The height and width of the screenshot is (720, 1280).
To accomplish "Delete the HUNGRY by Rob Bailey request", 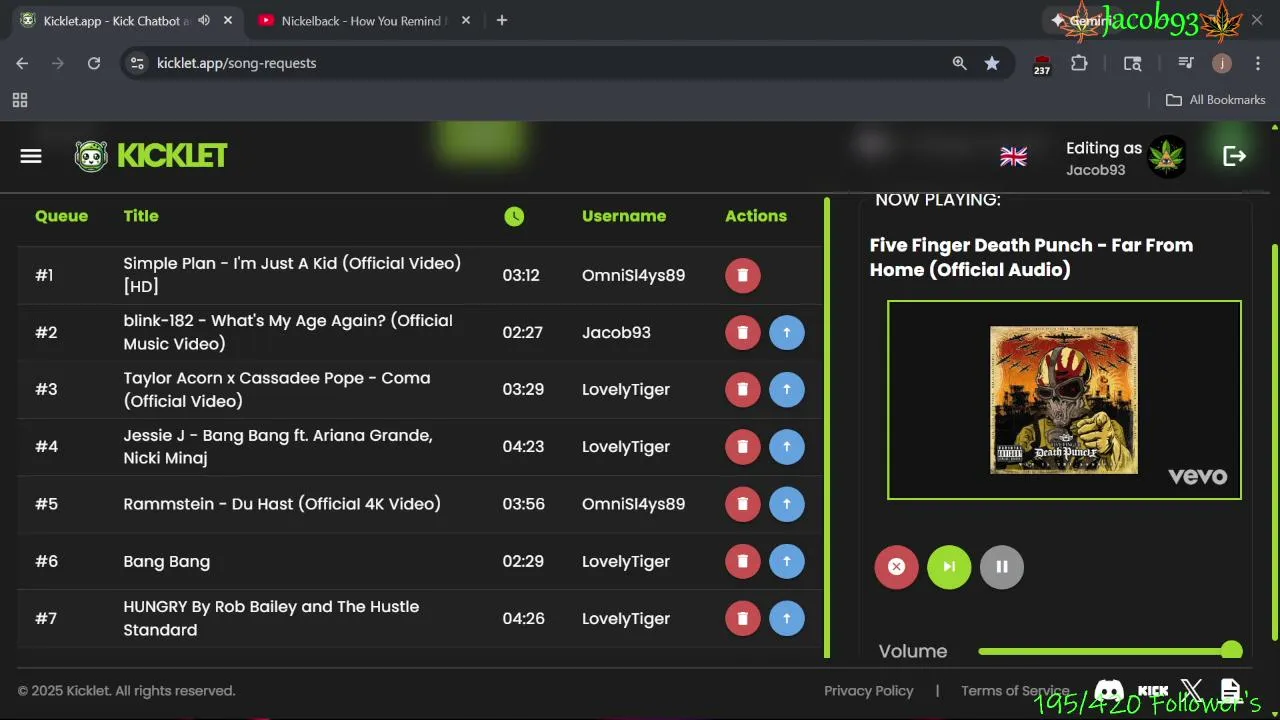I will 742,618.
